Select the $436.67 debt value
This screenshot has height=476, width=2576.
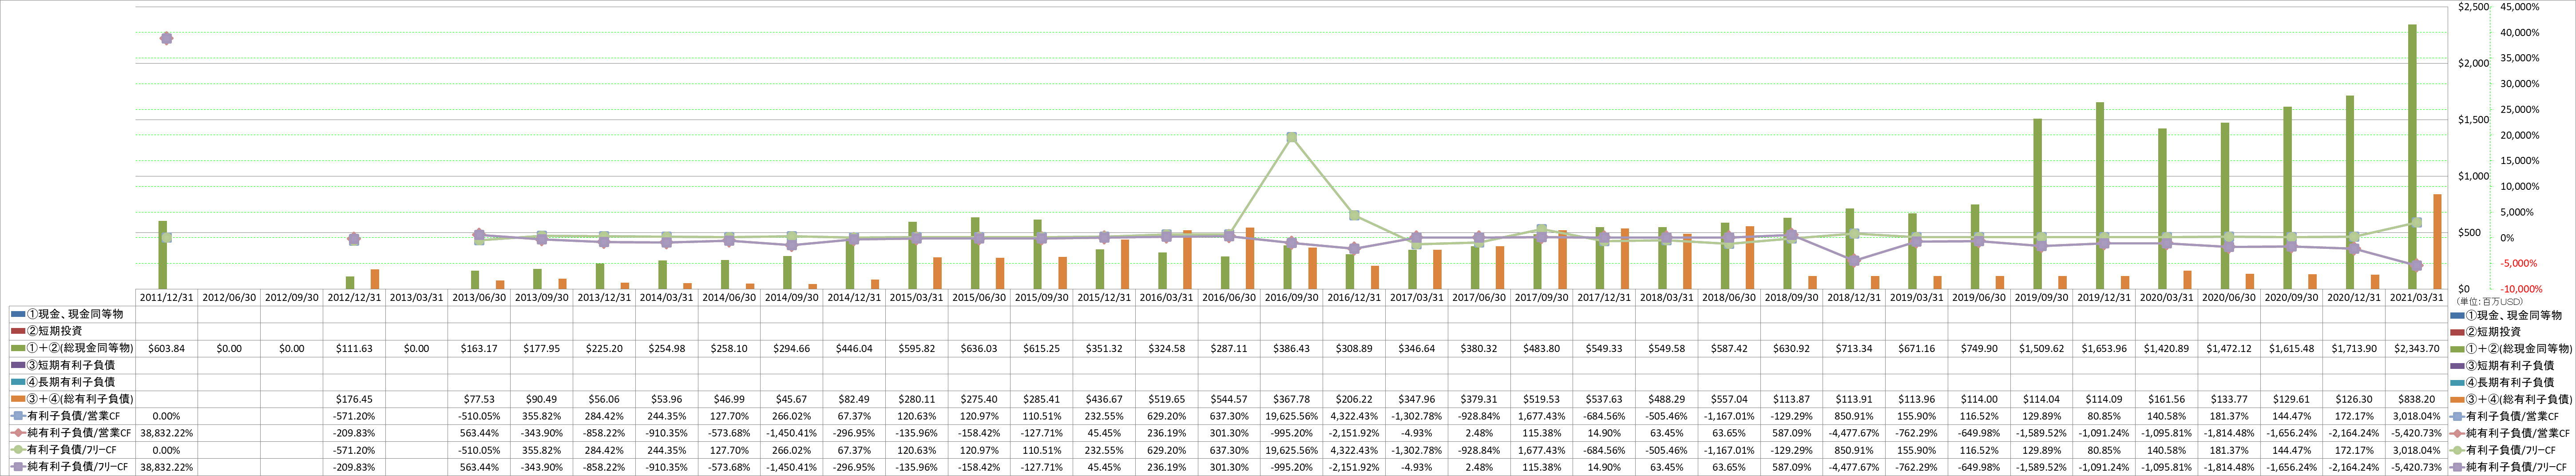1104,400
